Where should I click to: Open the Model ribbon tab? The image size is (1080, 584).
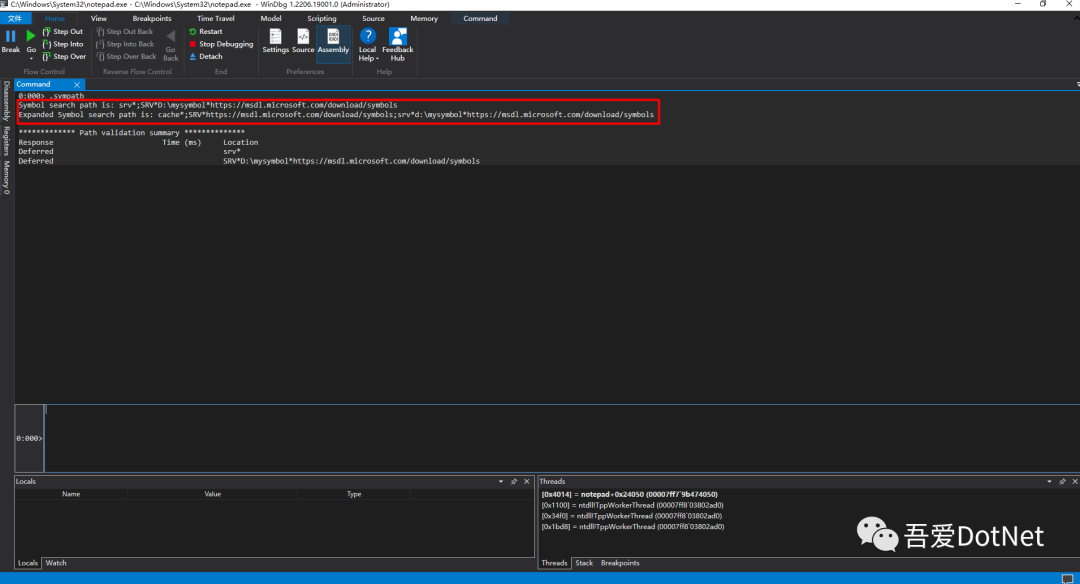pos(271,19)
